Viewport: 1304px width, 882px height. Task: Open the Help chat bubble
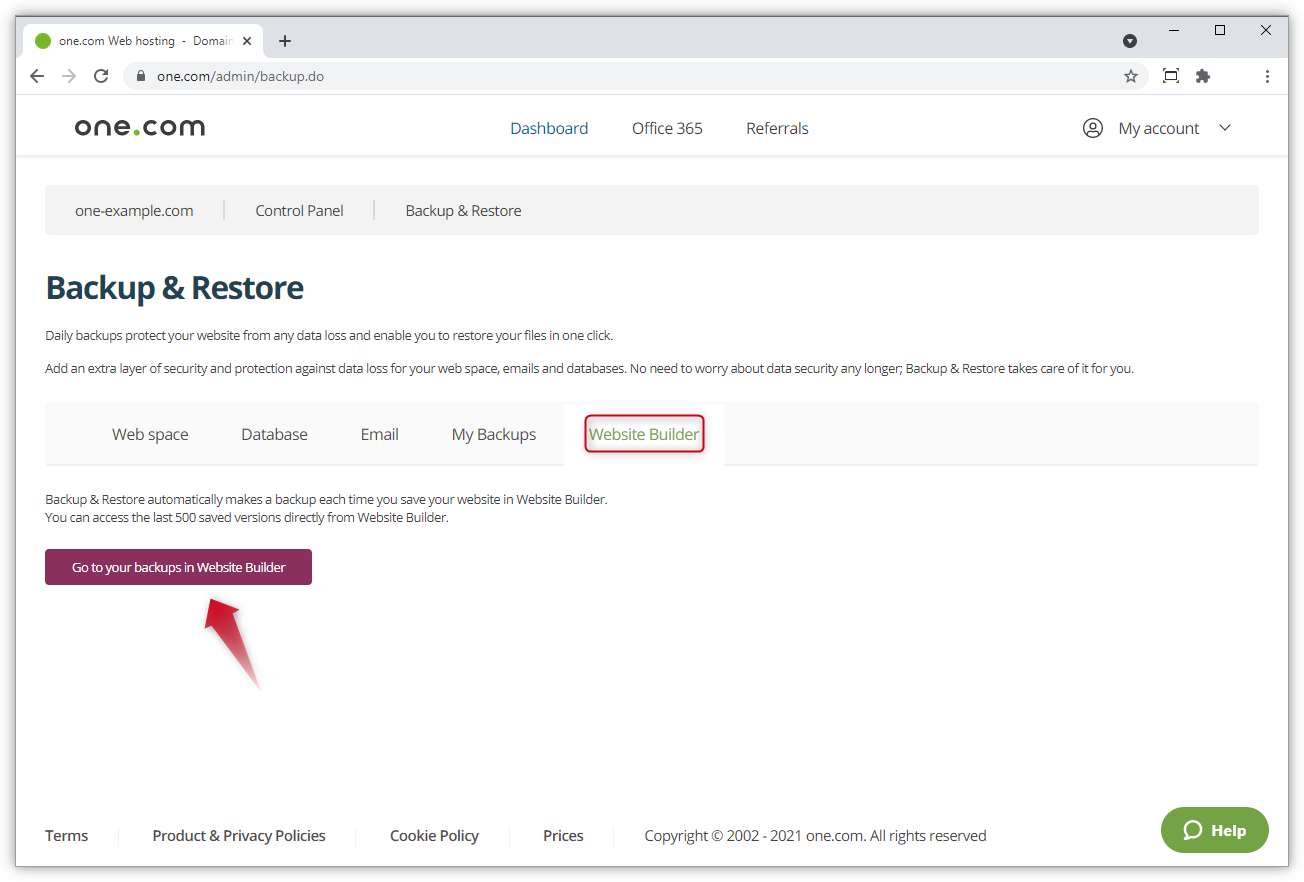1214,830
